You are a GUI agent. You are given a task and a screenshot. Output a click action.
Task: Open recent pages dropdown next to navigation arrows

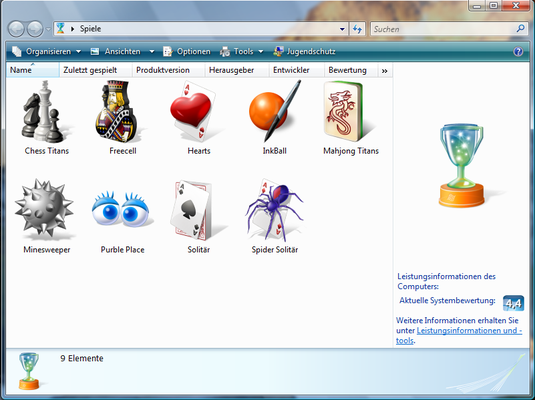point(48,29)
